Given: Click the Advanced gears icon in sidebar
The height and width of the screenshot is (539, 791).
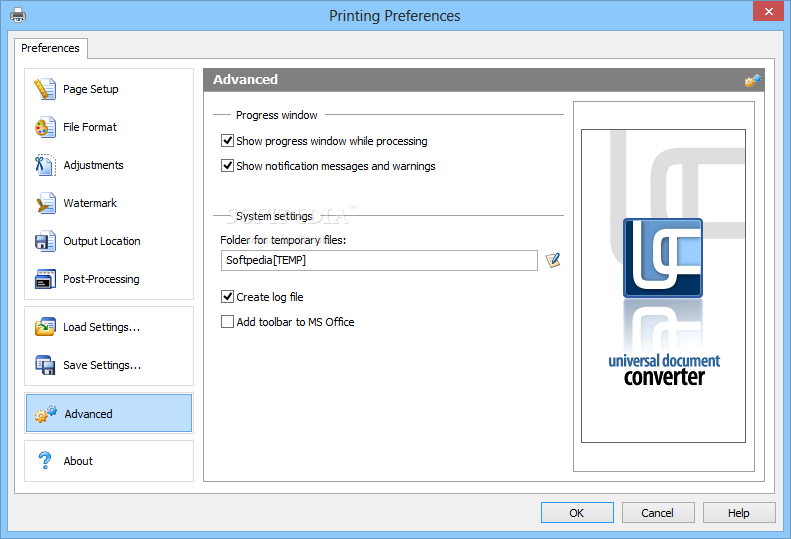Looking at the screenshot, I should point(45,413).
